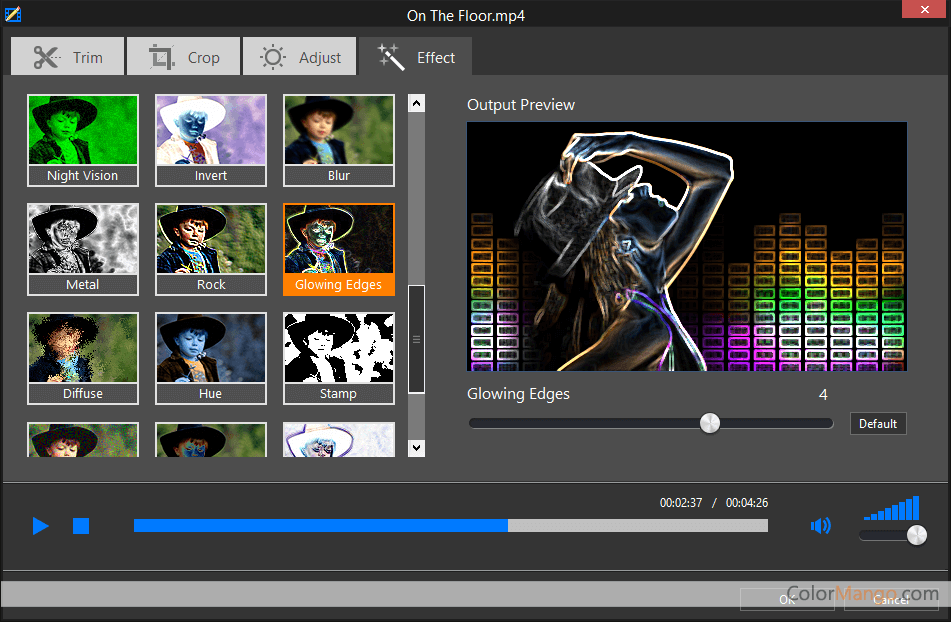Adjust the Glowing Edges intensity slider
Image resolution: width=951 pixels, height=622 pixels.
pos(710,423)
